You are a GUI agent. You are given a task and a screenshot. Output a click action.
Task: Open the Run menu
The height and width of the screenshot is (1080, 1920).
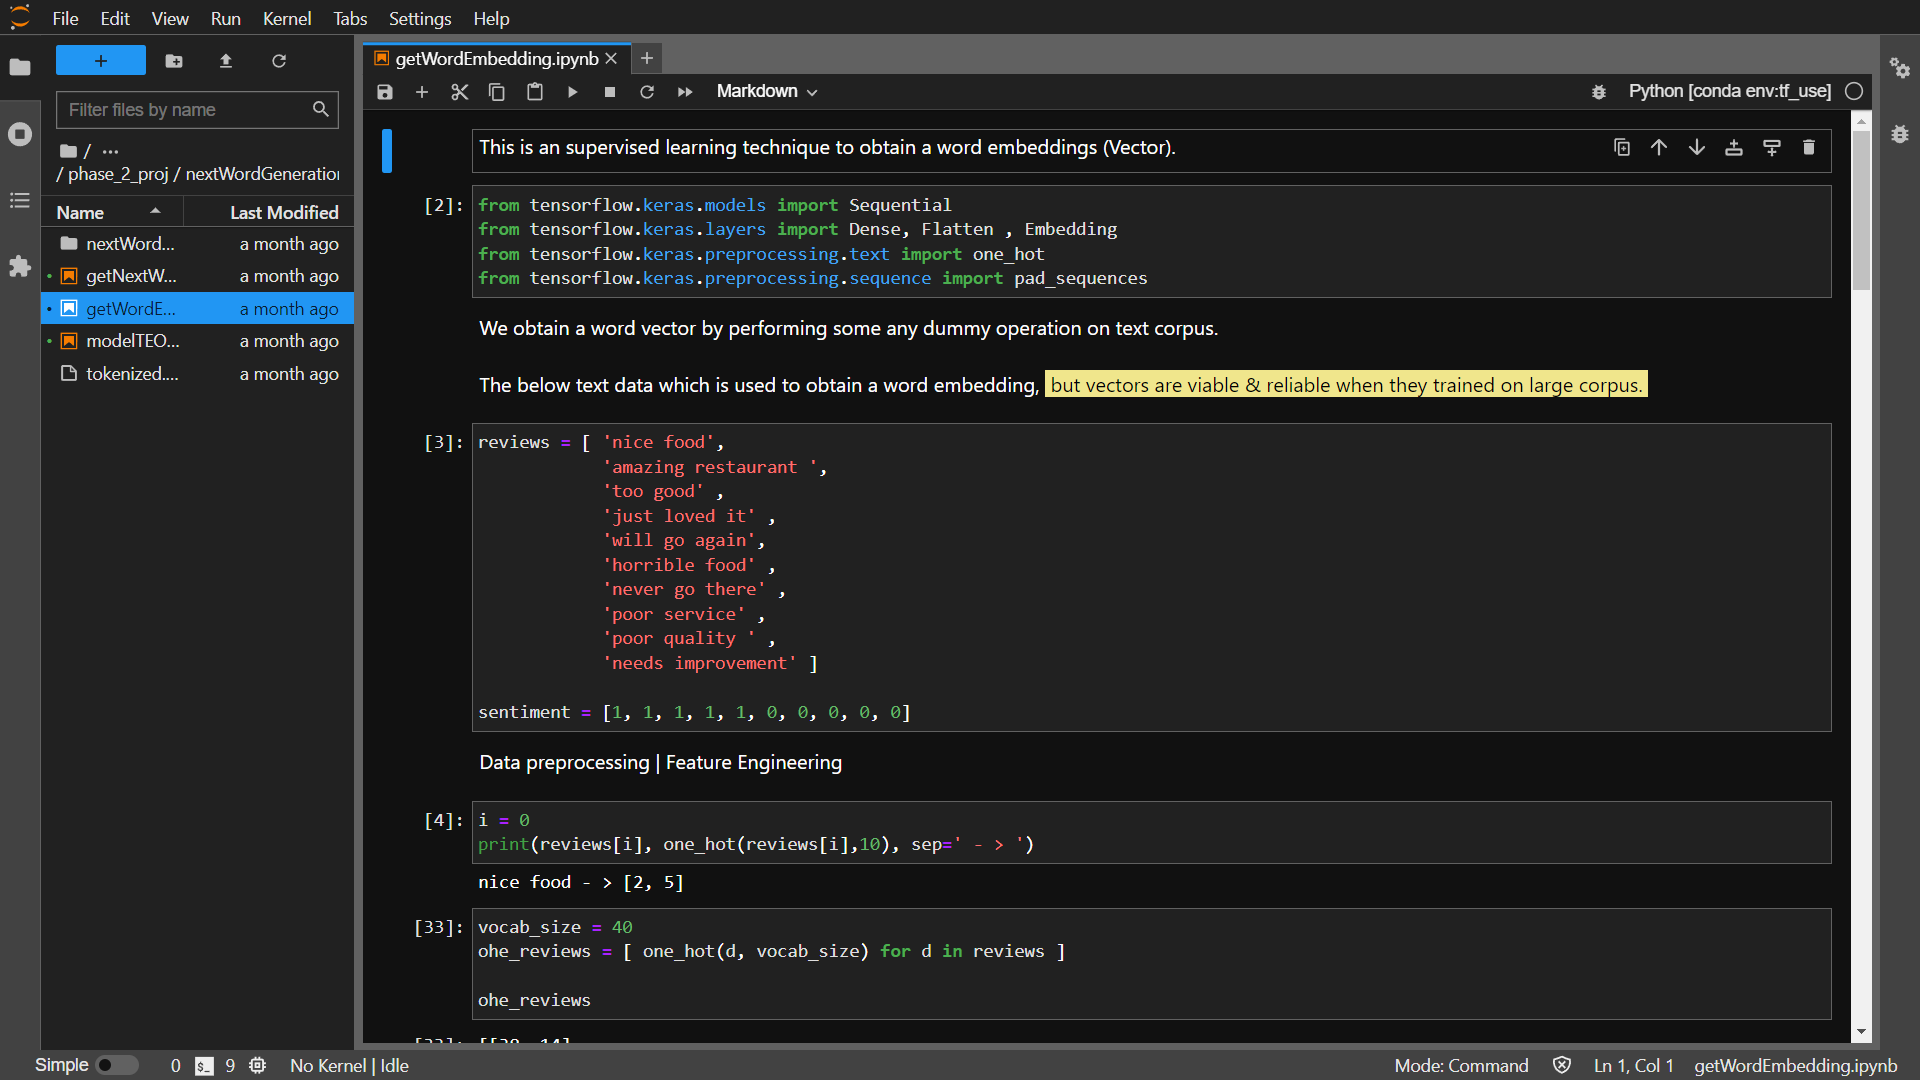226,18
